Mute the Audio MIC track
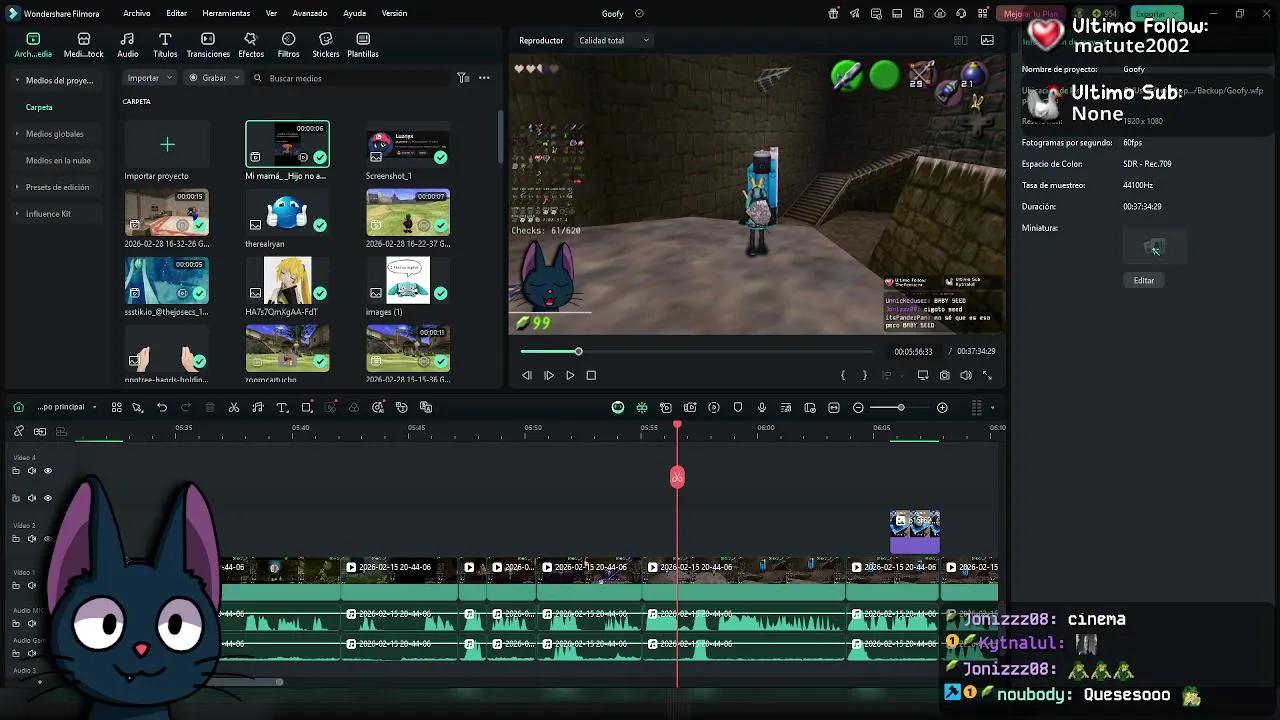Screen dimensions: 1280x720 31,623
